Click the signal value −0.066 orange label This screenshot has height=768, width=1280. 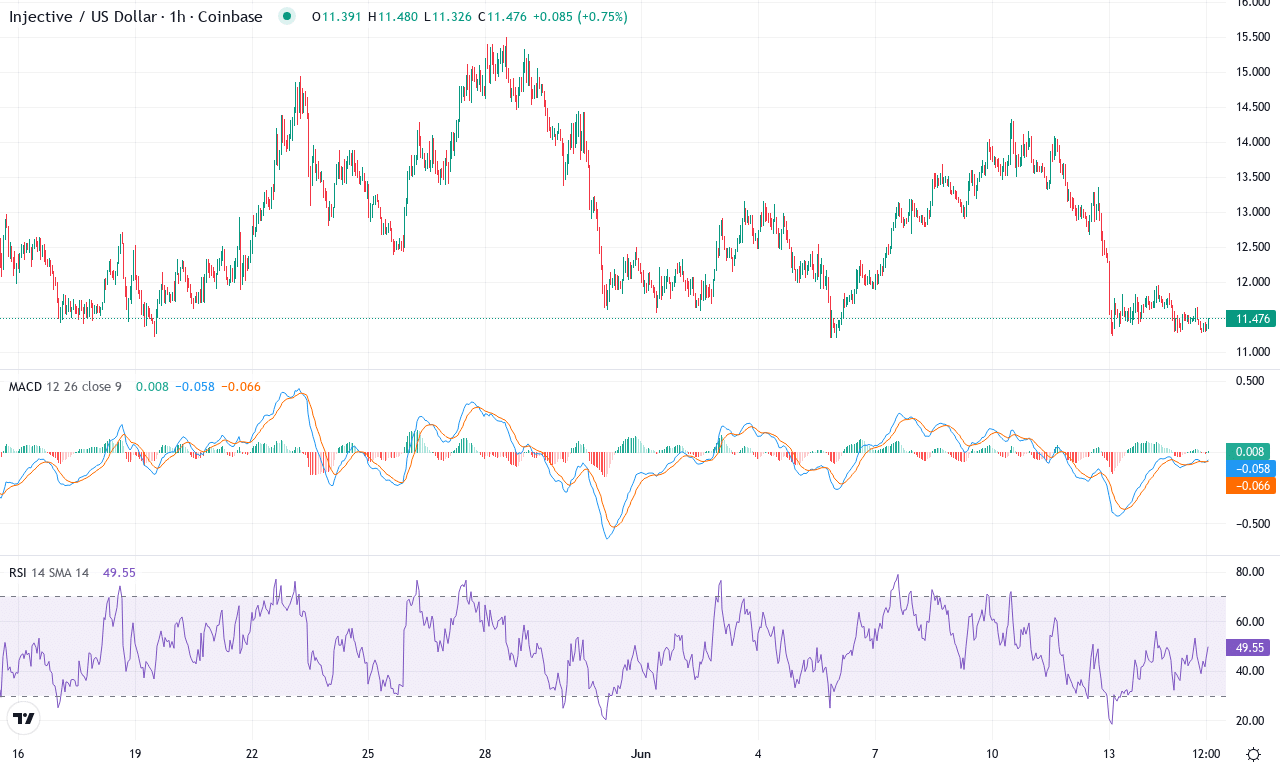(x=1252, y=485)
